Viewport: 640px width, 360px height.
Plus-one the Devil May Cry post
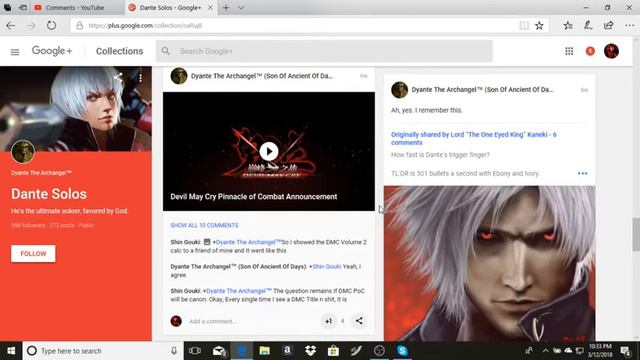click(x=329, y=321)
